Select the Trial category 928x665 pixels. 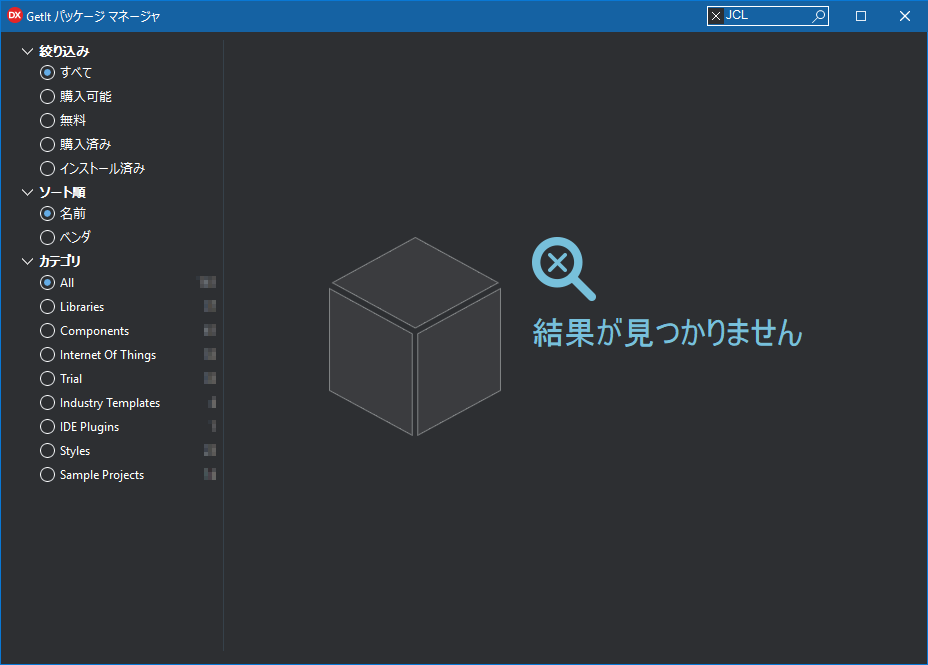click(47, 378)
